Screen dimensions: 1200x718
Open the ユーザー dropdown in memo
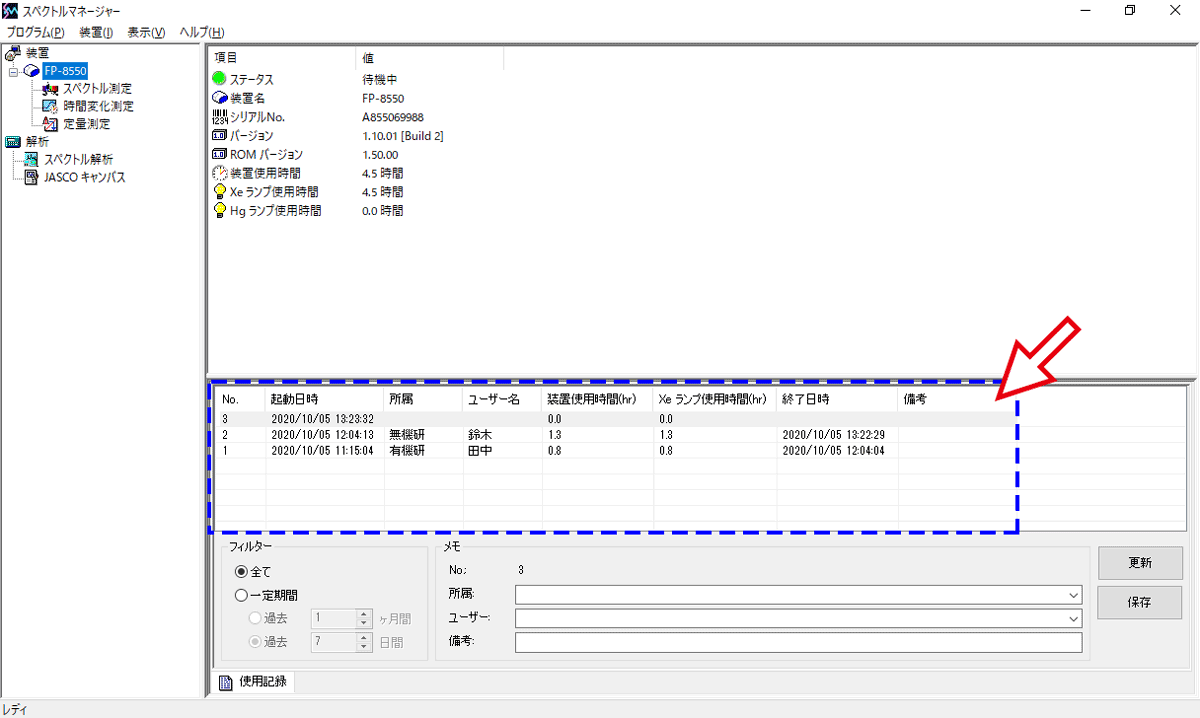(x=1072, y=619)
